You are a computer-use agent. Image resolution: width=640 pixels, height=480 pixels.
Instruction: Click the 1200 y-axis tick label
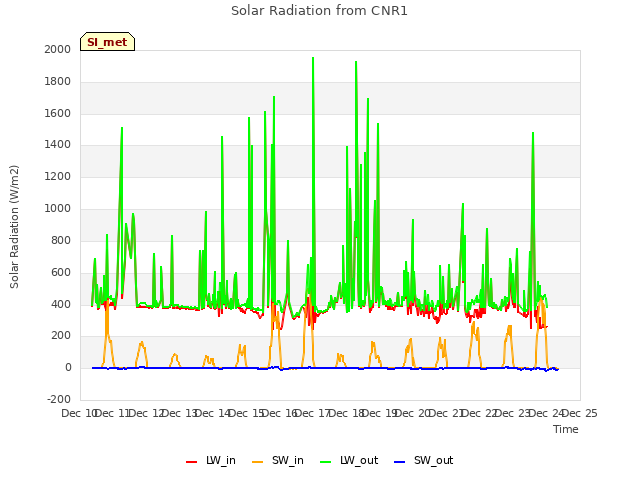click(x=58, y=177)
